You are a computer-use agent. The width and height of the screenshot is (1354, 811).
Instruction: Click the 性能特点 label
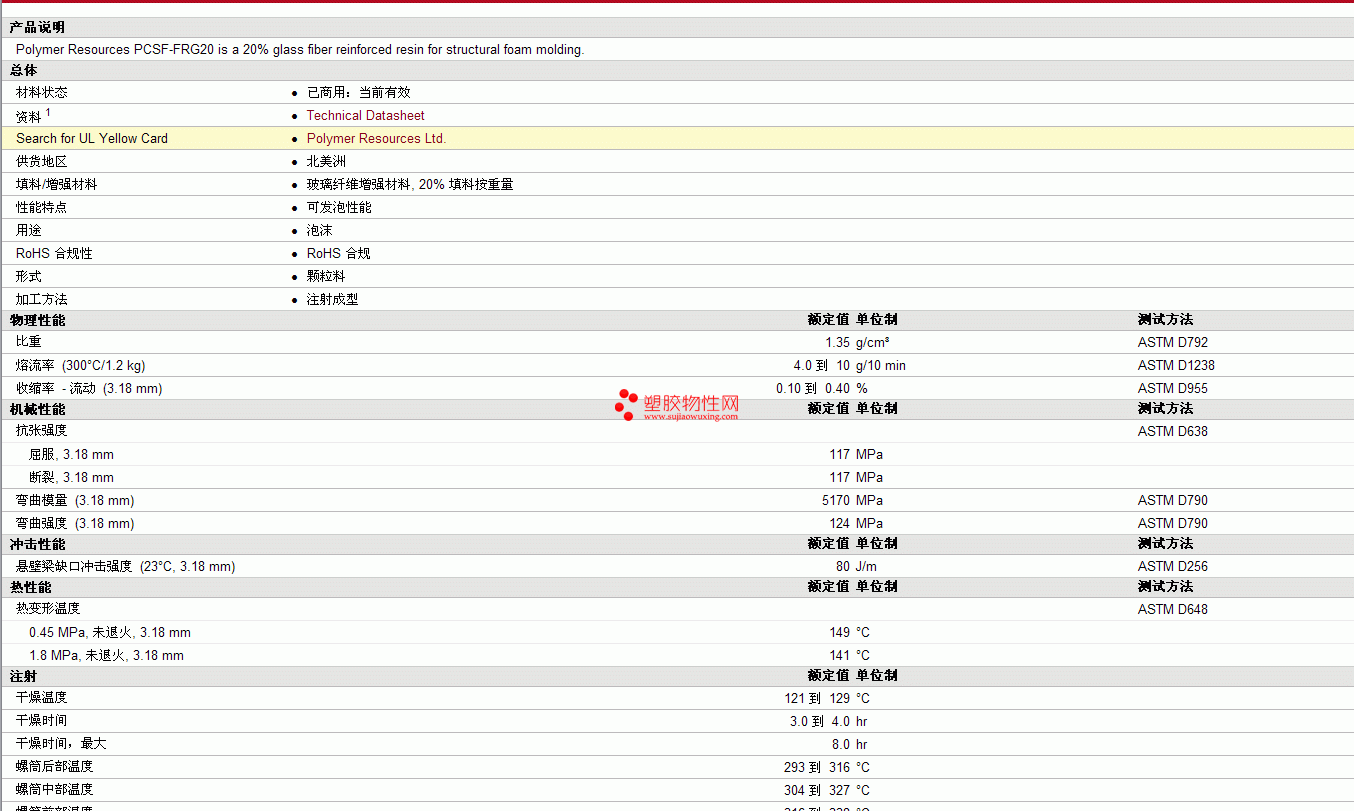pos(42,207)
